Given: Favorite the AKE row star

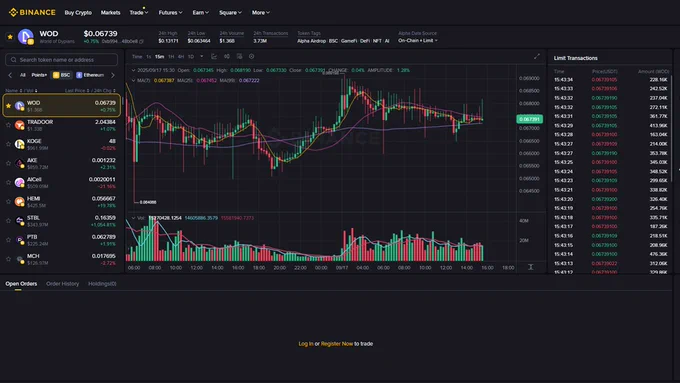Looking at the screenshot, I should coord(8,163).
